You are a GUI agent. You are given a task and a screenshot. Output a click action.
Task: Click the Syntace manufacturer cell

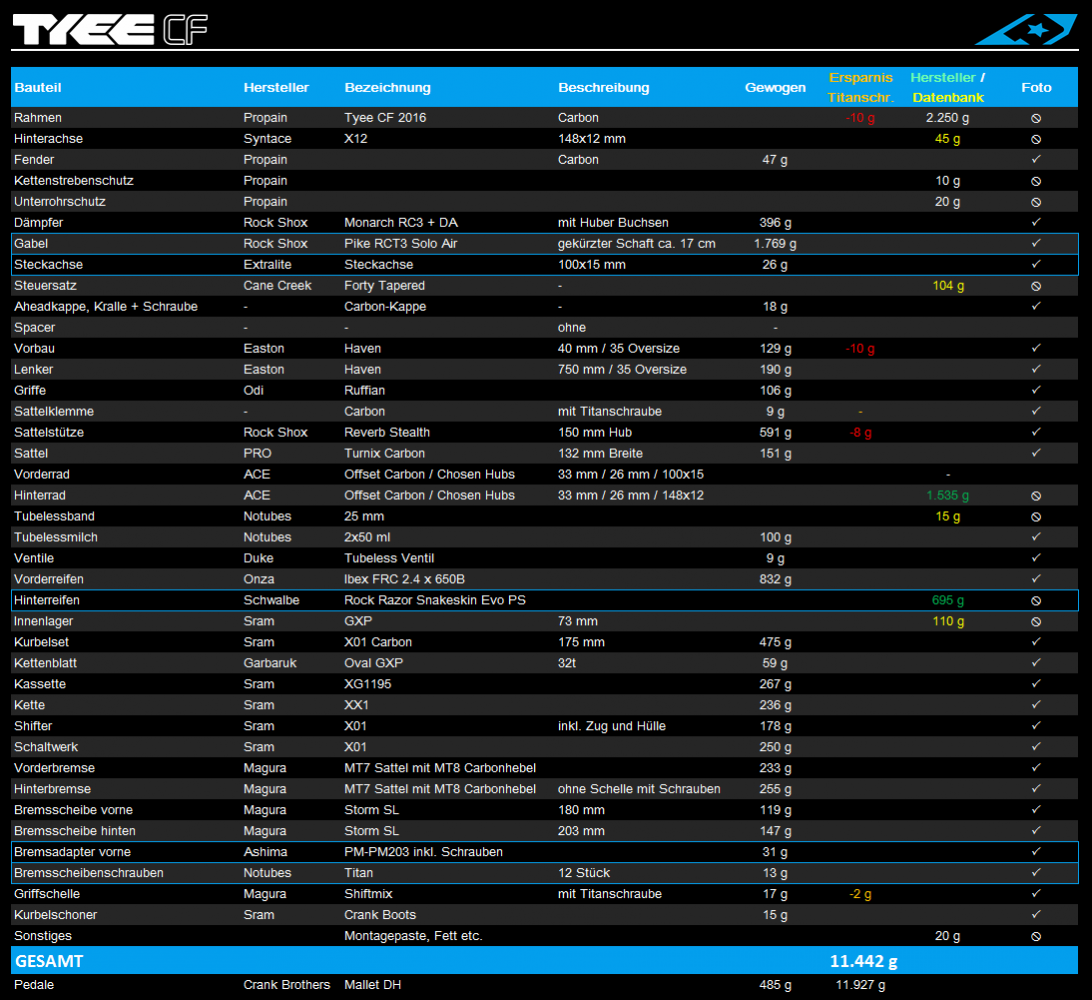pos(267,139)
